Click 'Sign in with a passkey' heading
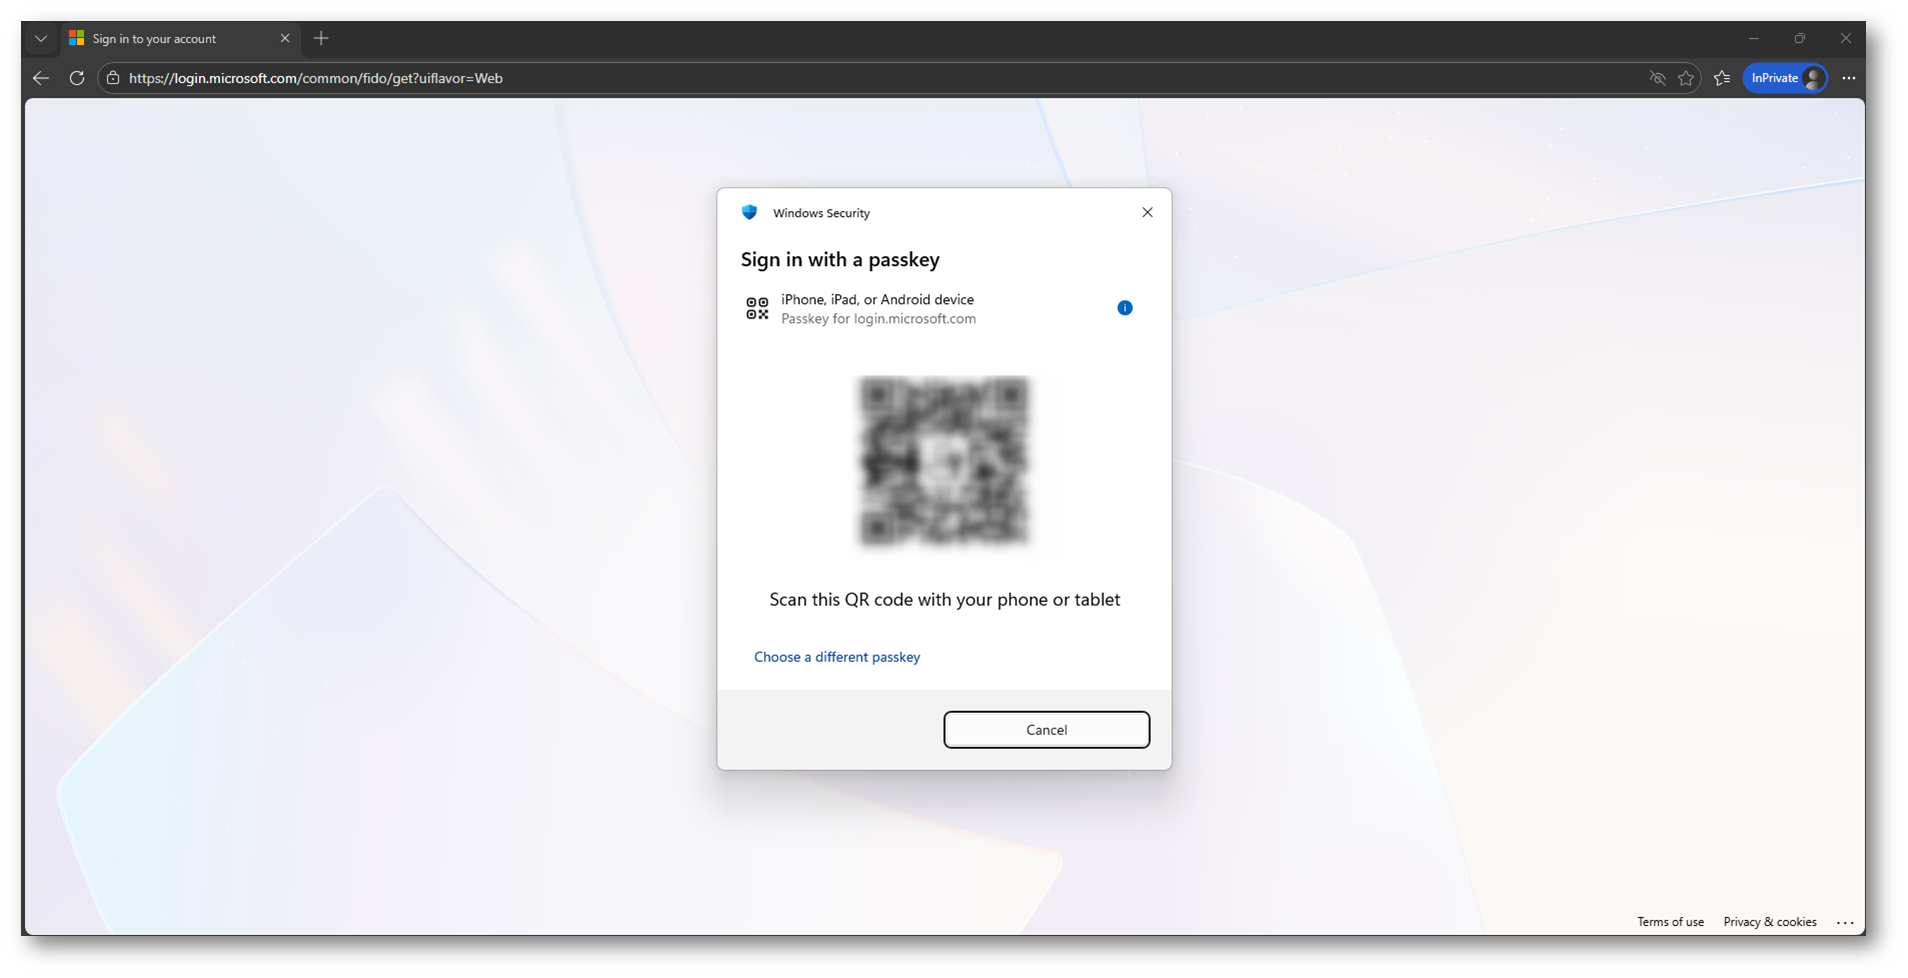The width and height of the screenshot is (1908, 978). pos(840,260)
